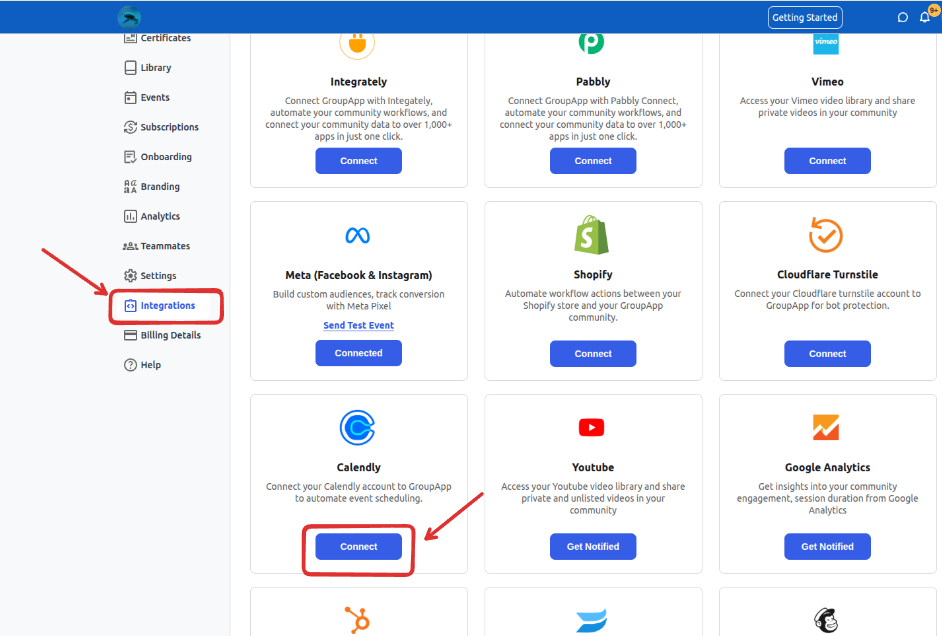Click the Getting Started button
Screen dimensions: 942x636
point(805,17)
